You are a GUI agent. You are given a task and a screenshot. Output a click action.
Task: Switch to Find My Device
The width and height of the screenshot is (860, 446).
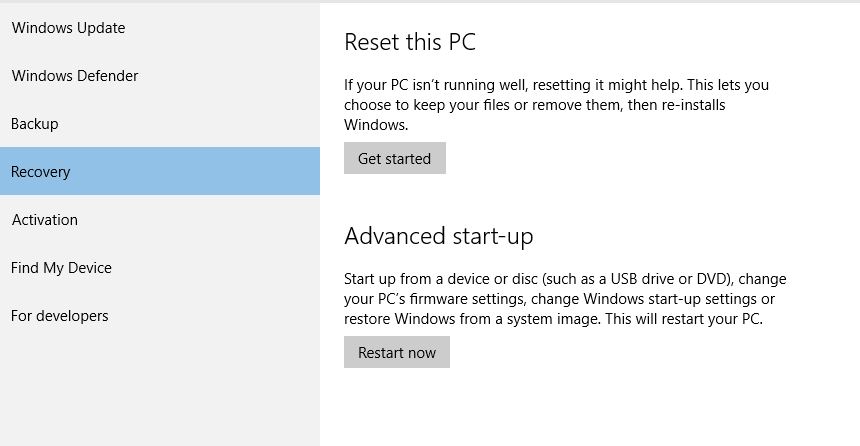[62, 268]
